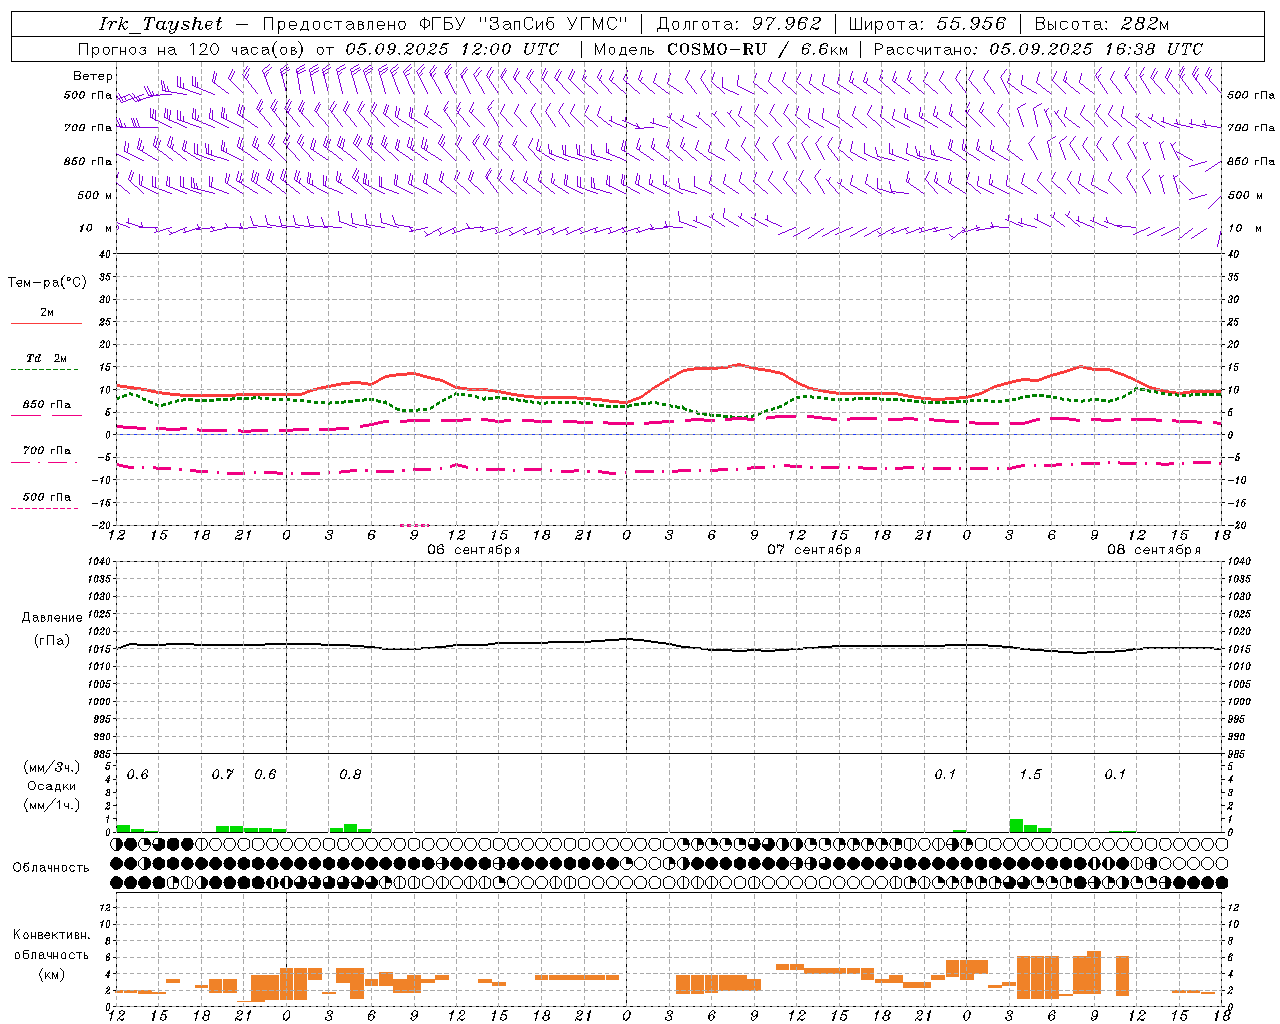Select the date label 07 сентября
This screenshot has height=1024, width=1280.
click(814, 550)
